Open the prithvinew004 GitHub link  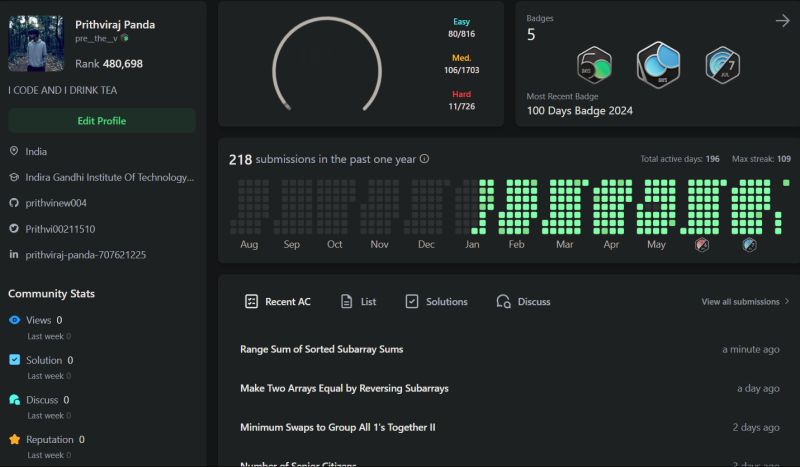click(56, 203)
